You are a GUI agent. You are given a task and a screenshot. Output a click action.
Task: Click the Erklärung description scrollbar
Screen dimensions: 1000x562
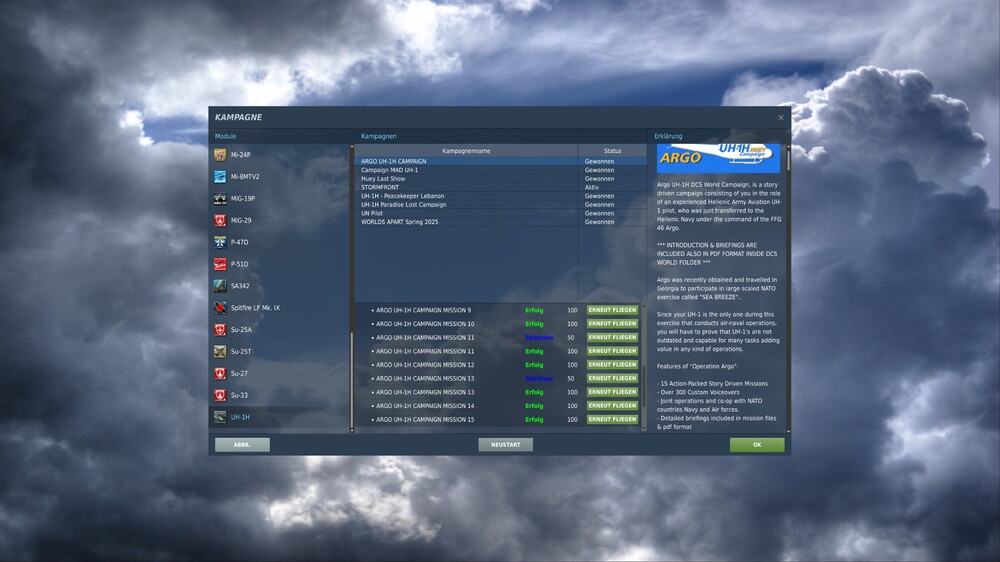coord(788,158)
